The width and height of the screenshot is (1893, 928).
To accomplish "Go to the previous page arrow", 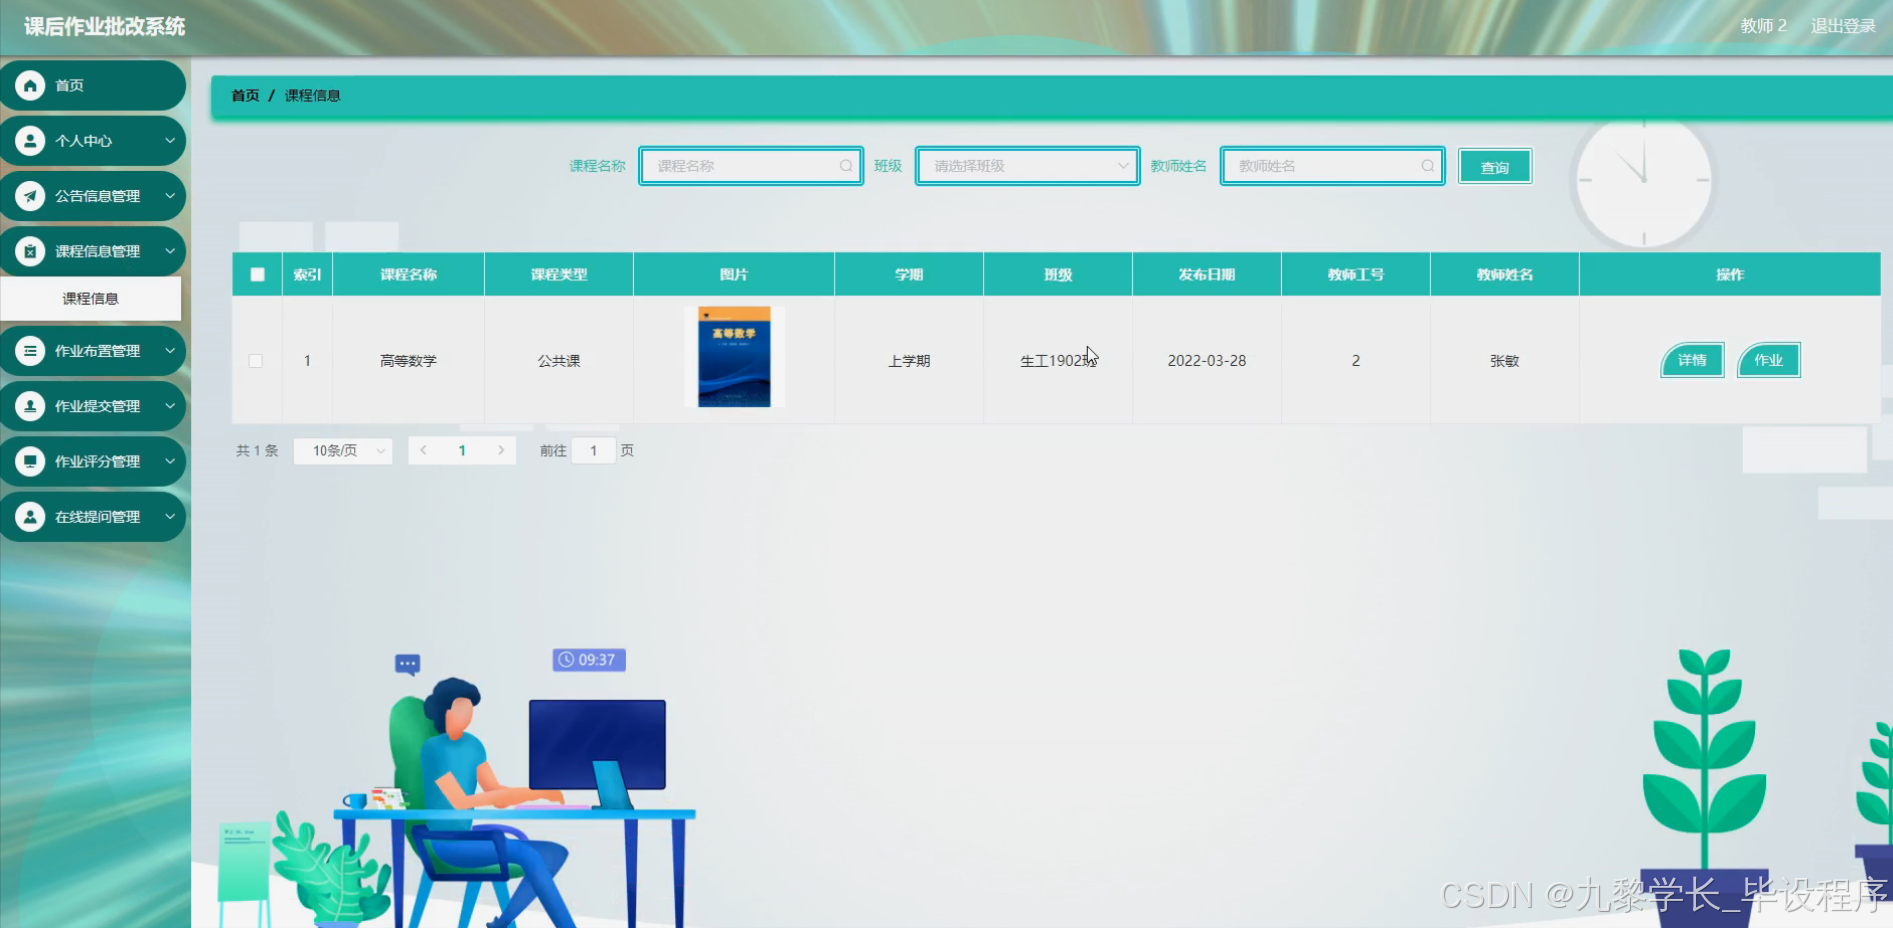I will [x=424, y=450].
